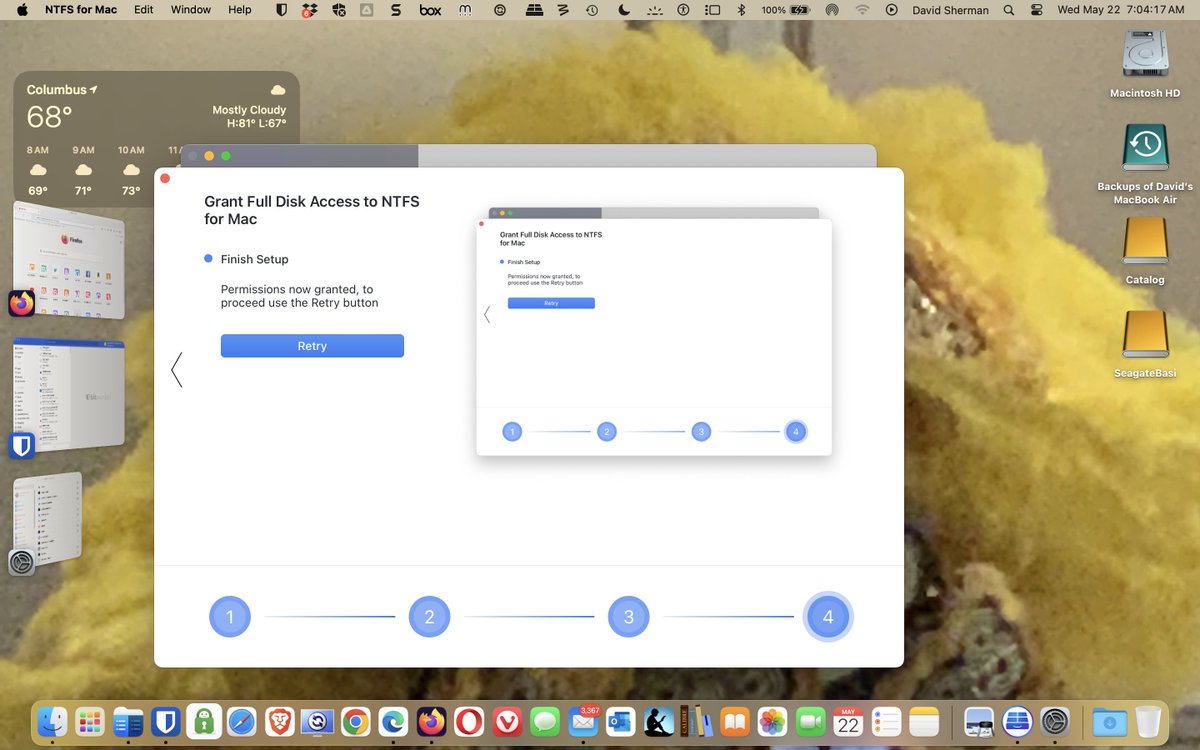The image size is (1200, 750).
Task: Open the Apple menu
Action: (22, 10)
